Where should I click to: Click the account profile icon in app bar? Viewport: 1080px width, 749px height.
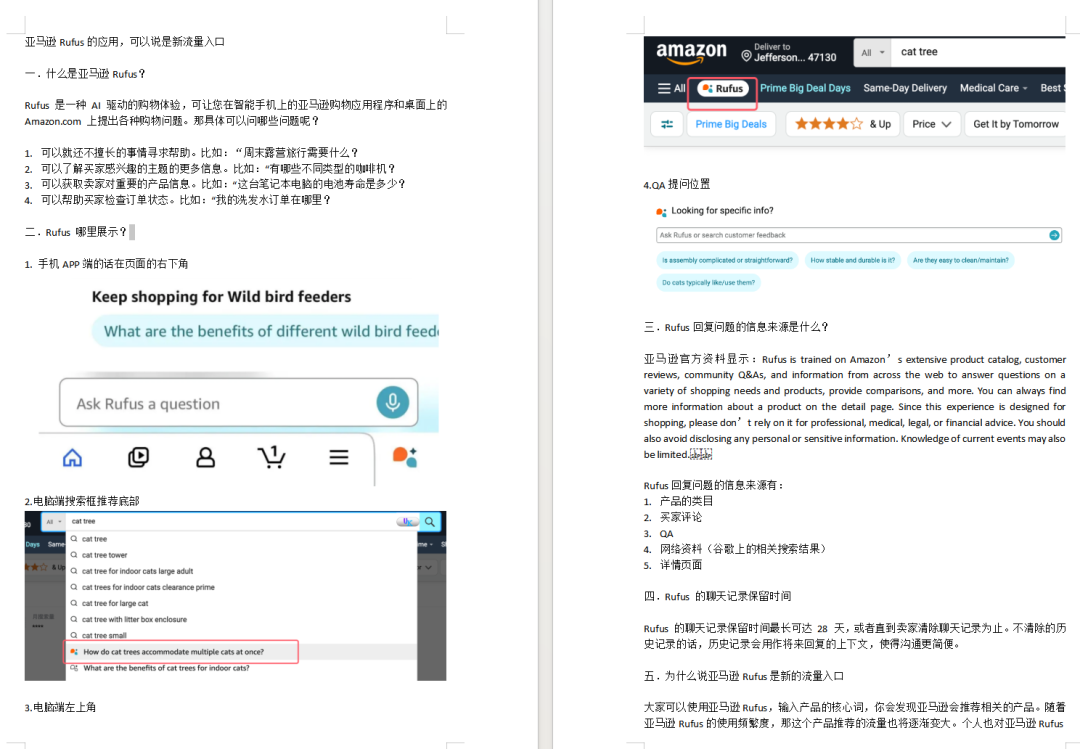[x=205, y=457]
